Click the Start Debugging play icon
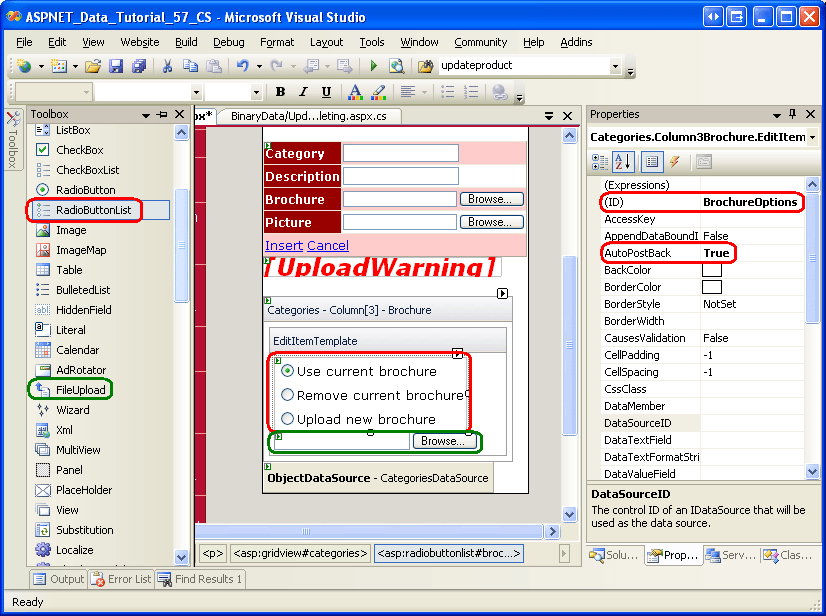 pyautogui.click(x=373, y=66)
